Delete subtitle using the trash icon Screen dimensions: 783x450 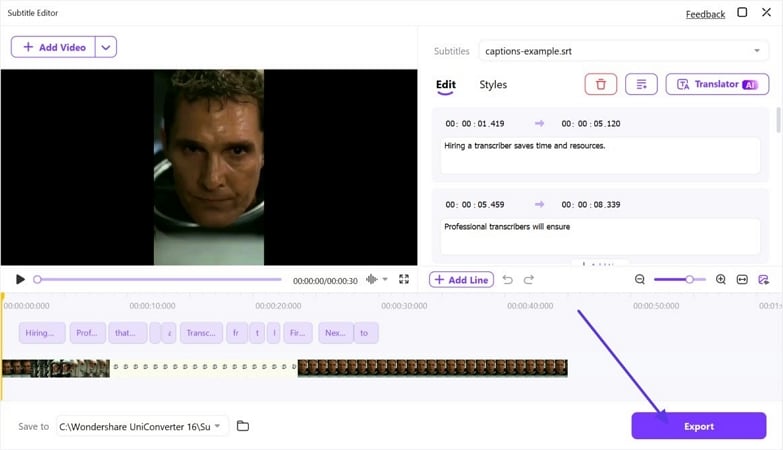(601, 84)
